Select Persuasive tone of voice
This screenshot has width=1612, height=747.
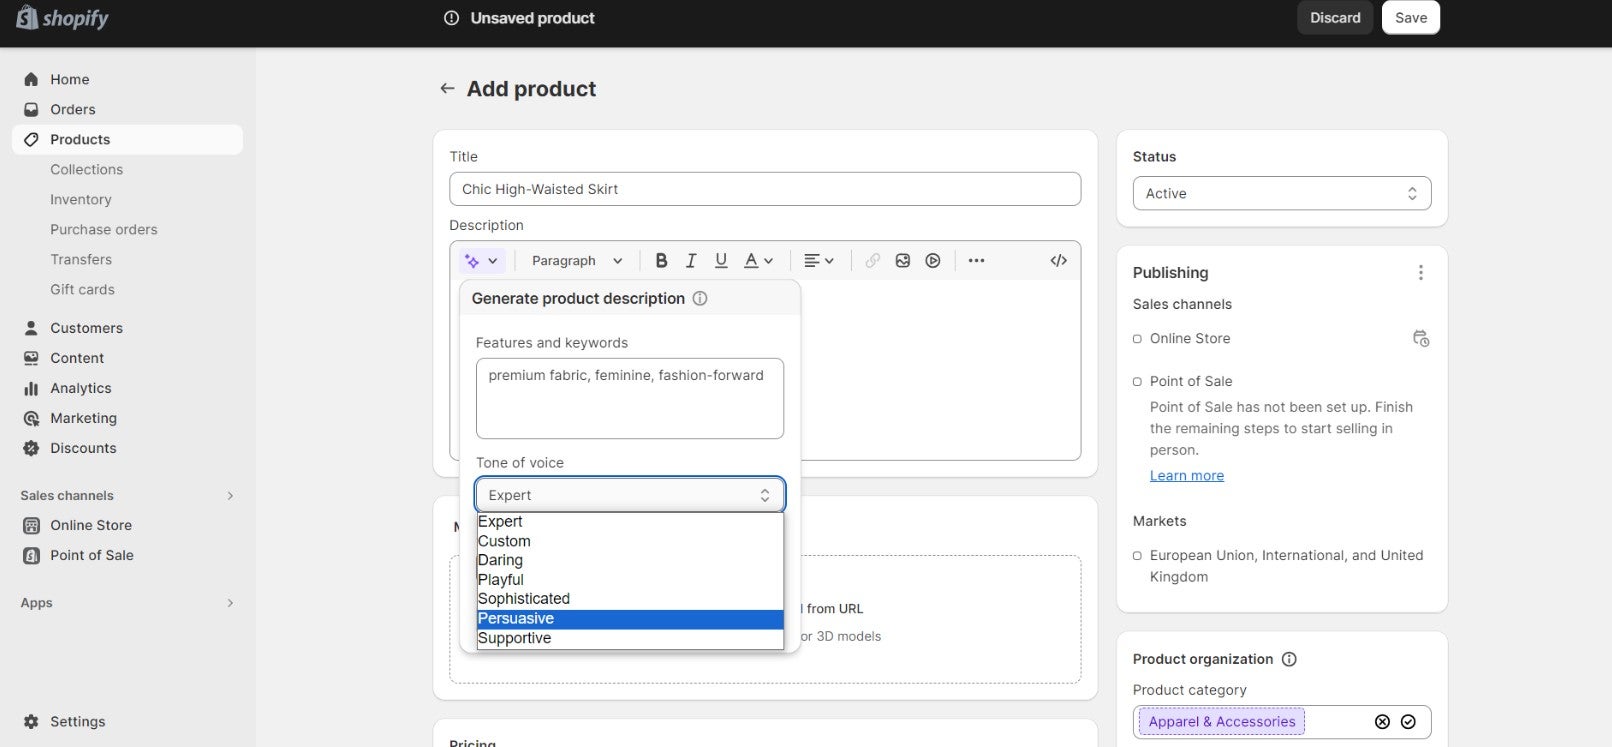tap(629, 619)
